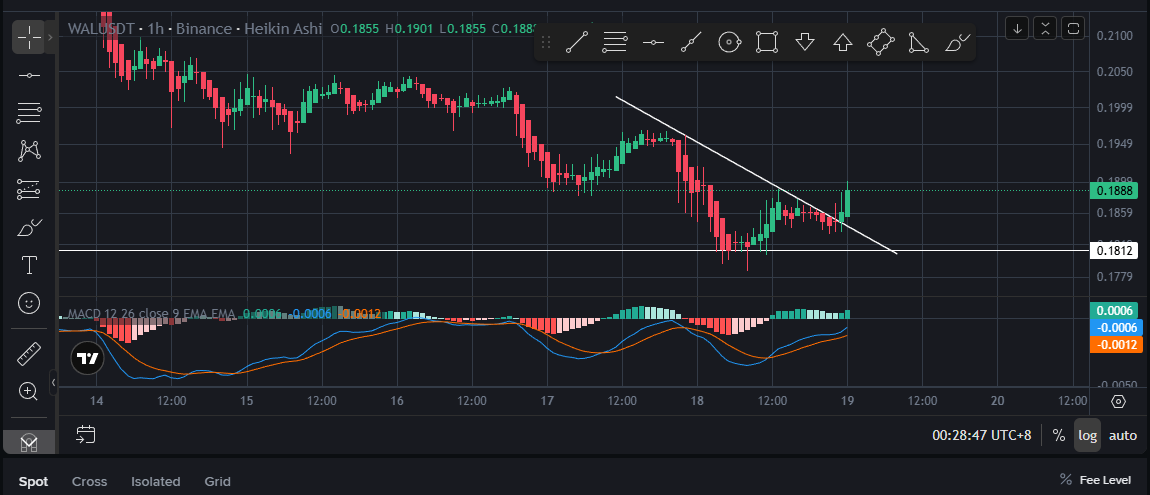This screenshot has width=1150, height=495.
Task: Select the ruler measure tool
Action: pyautogui.click(x=29, y=353)
